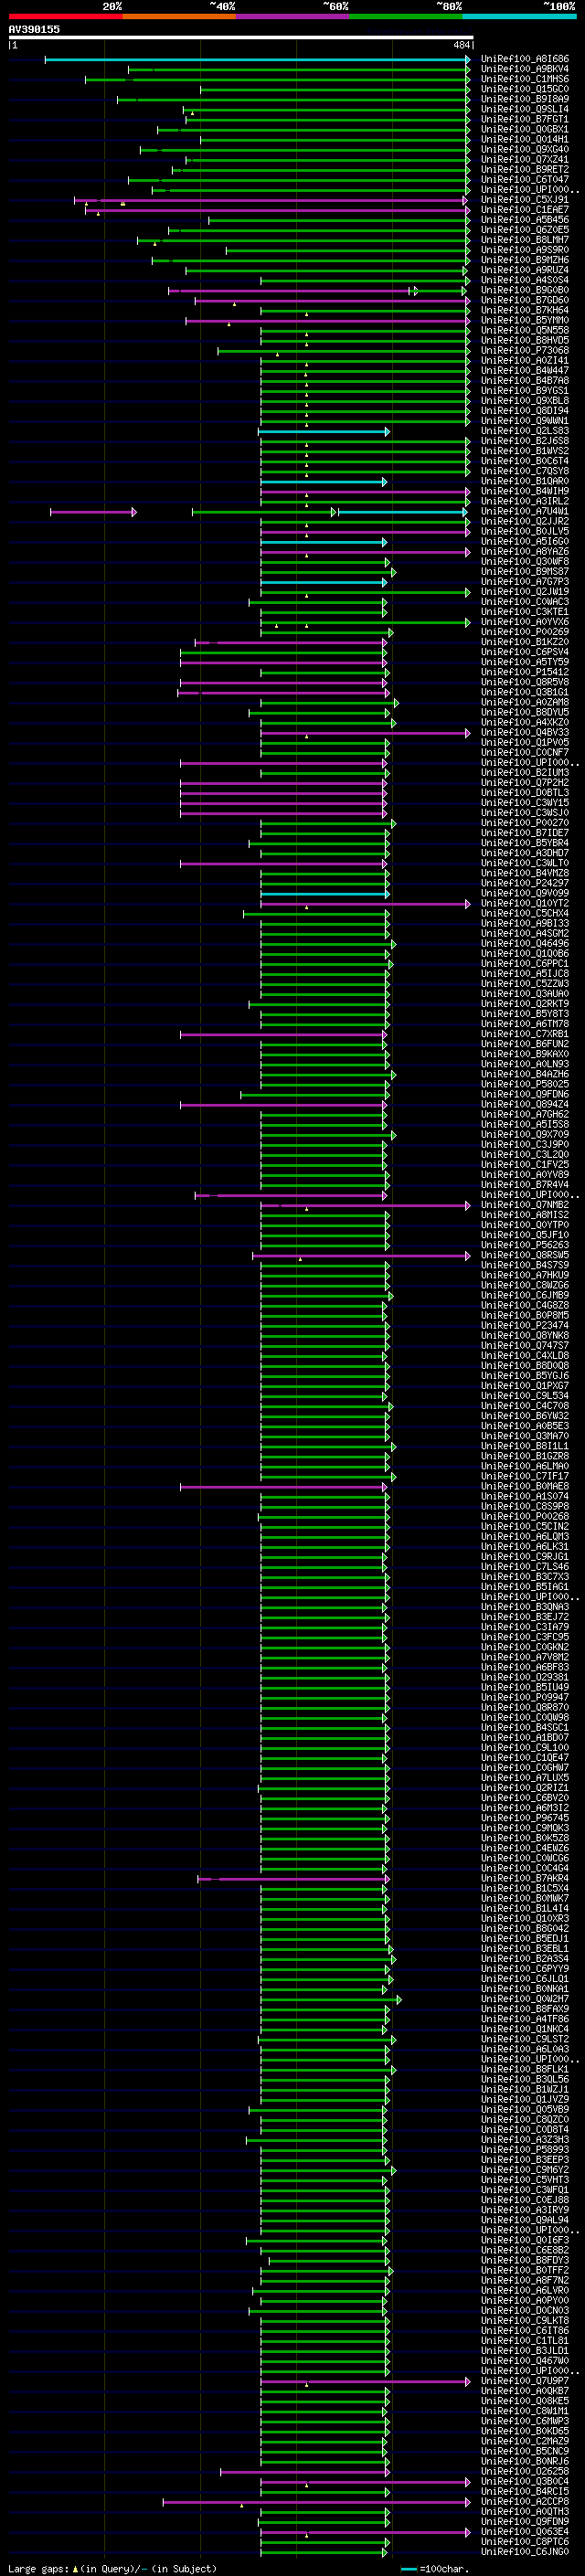The height and width of the screenshot is (2576, 585).
Task: Open hit UniRef100_B7KH64
Action: [525, 310]
